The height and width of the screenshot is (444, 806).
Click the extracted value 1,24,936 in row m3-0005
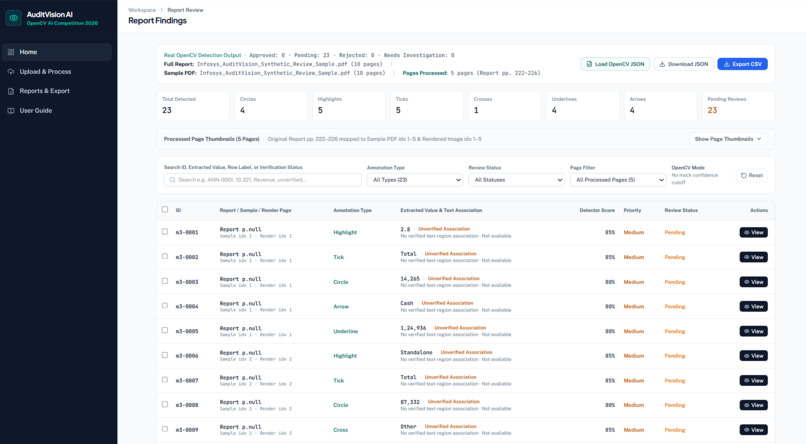click(413, 328)
